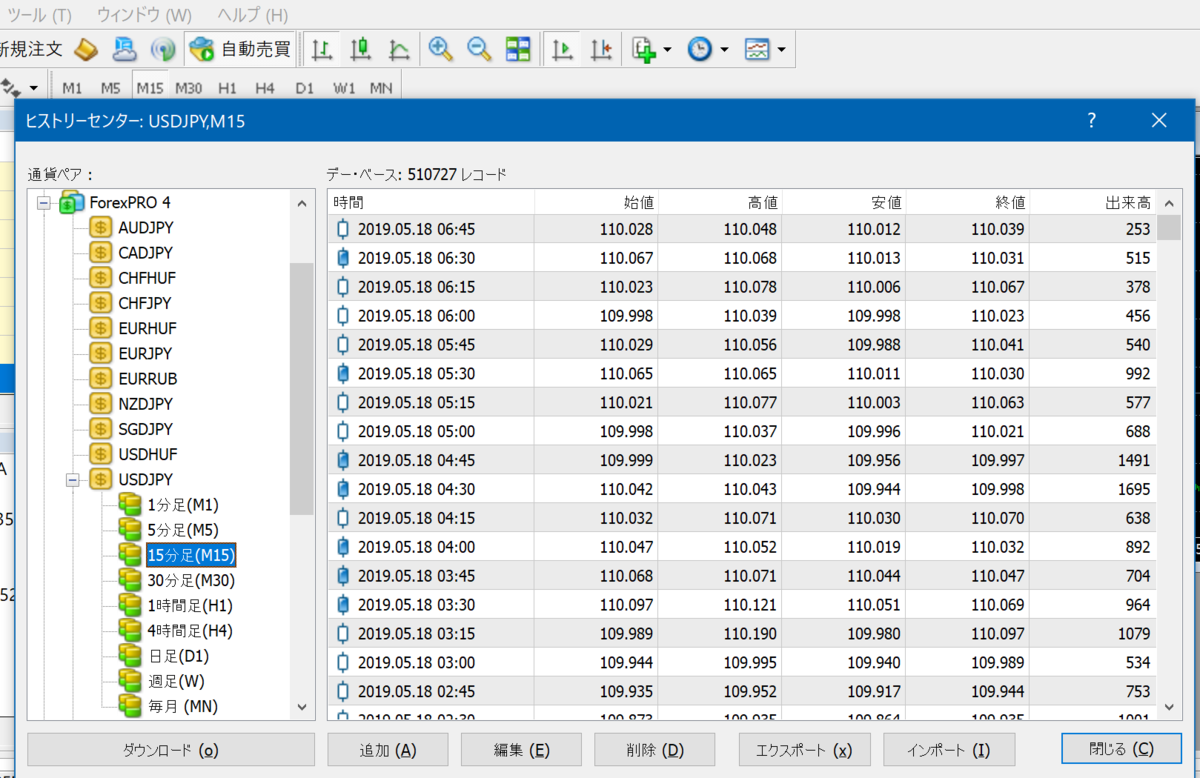
Task: Click the records table scrollbar down arrow
Action: (1169, 707)
